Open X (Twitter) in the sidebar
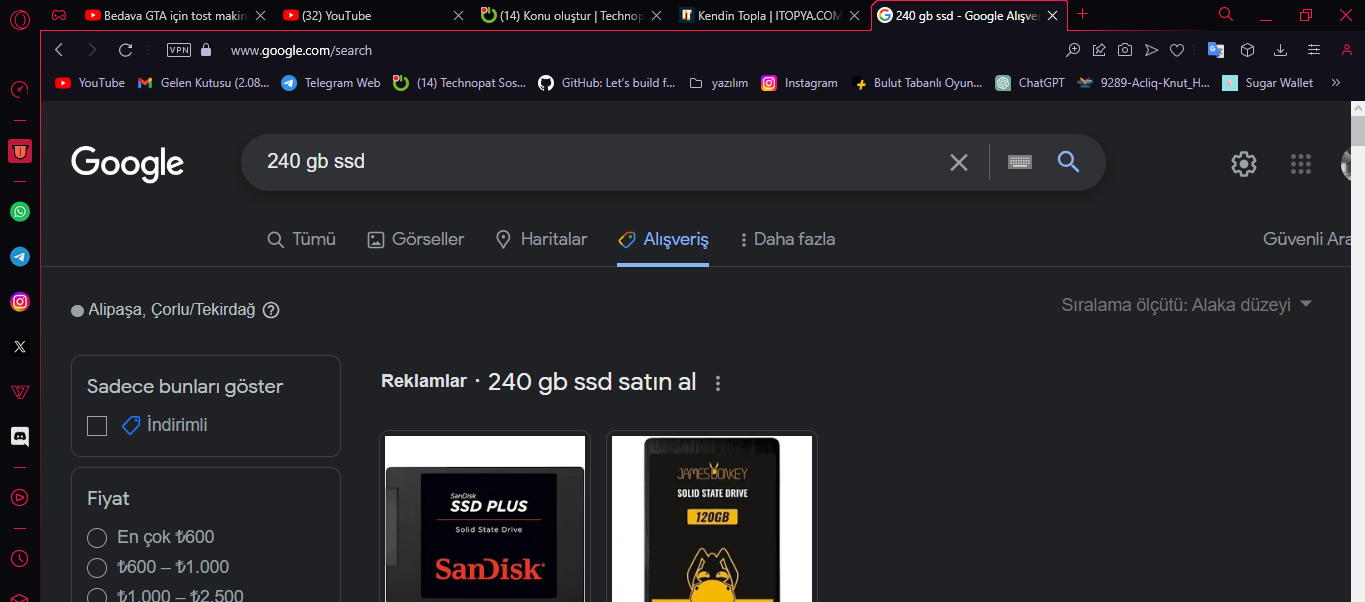This screenshot has width=1365, height=602. tap(20, 347)
